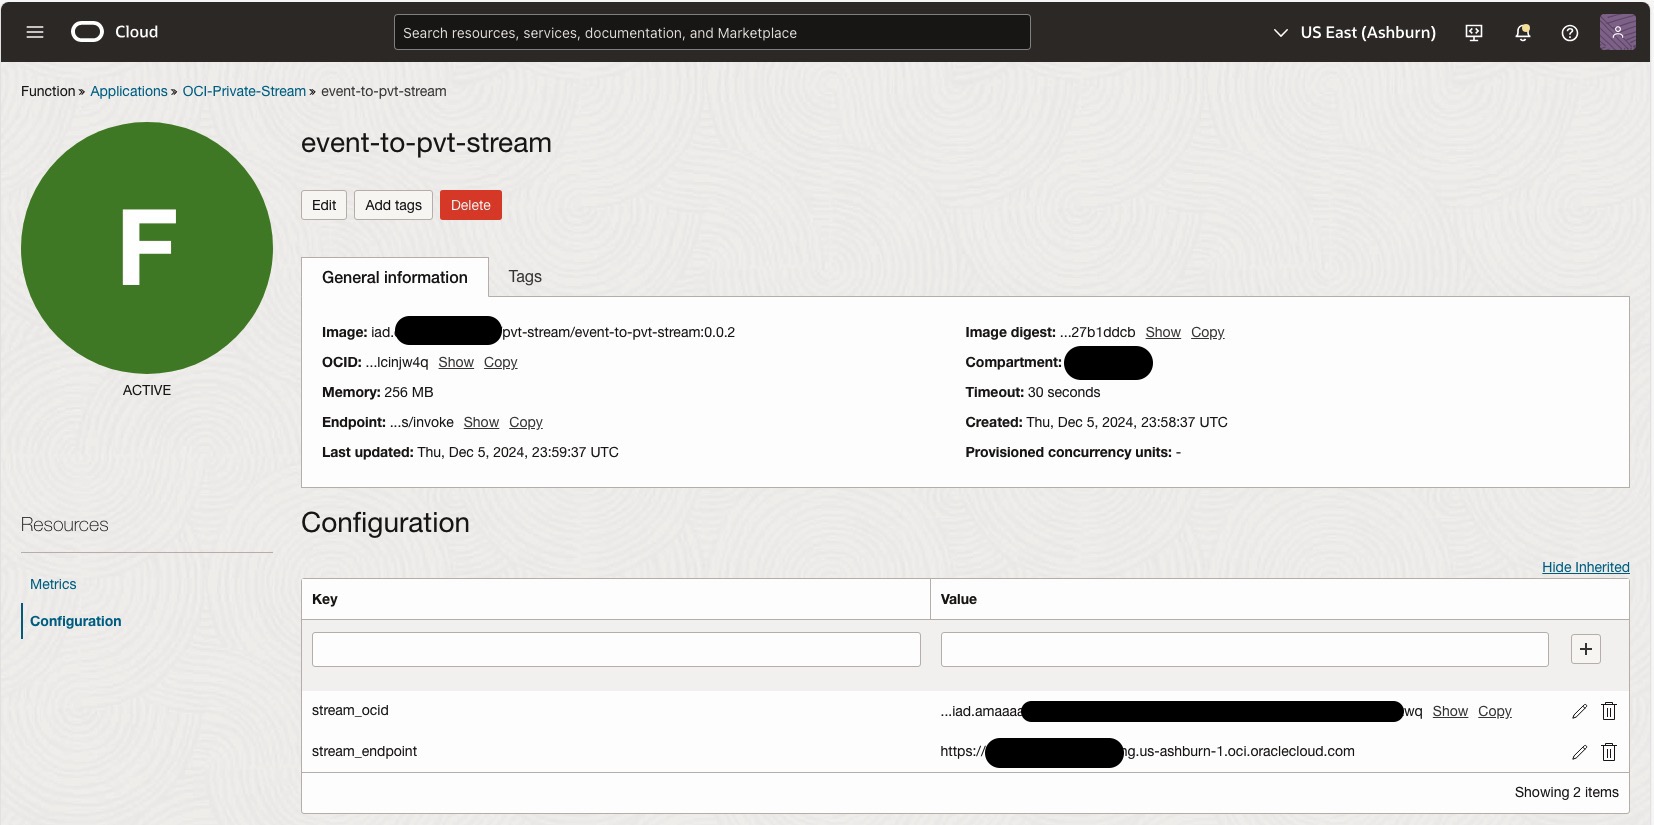
Task: Copy the Image digest
Action: pos(1208,332)
